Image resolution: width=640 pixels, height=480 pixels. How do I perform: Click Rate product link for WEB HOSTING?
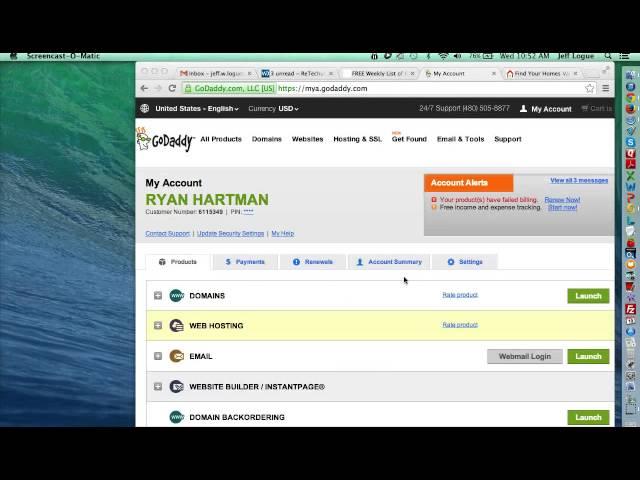pyautogui.click(x=460, y=325)
